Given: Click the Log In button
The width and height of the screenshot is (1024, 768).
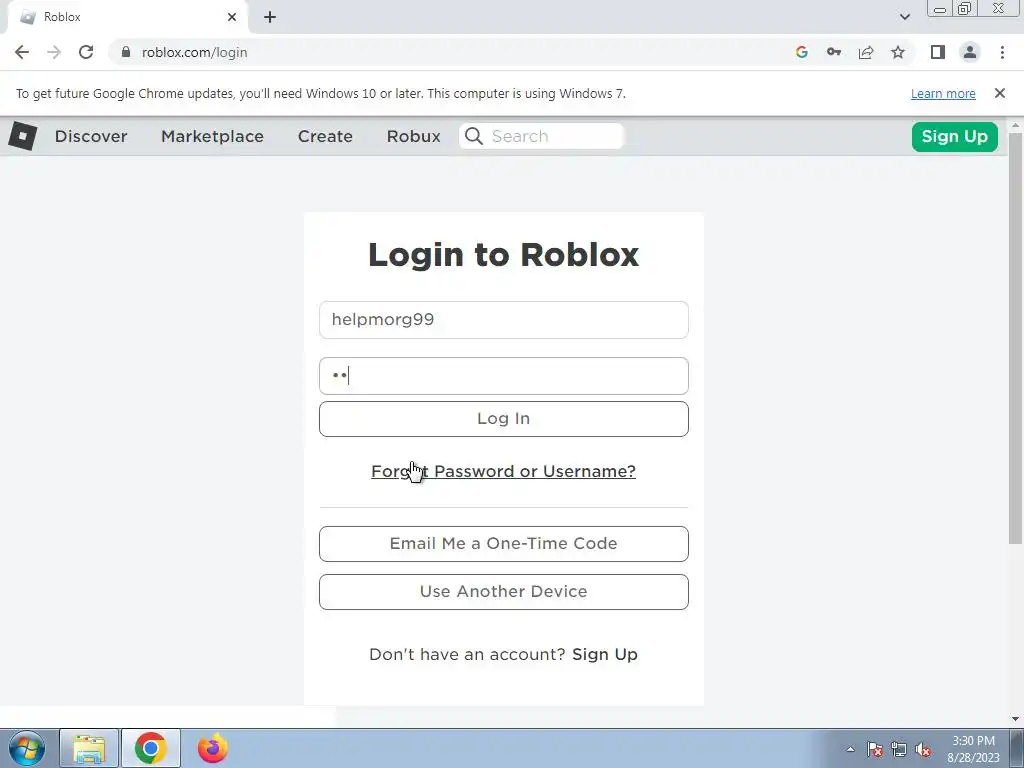Looking at the screenshot, I should click(504, 419).
